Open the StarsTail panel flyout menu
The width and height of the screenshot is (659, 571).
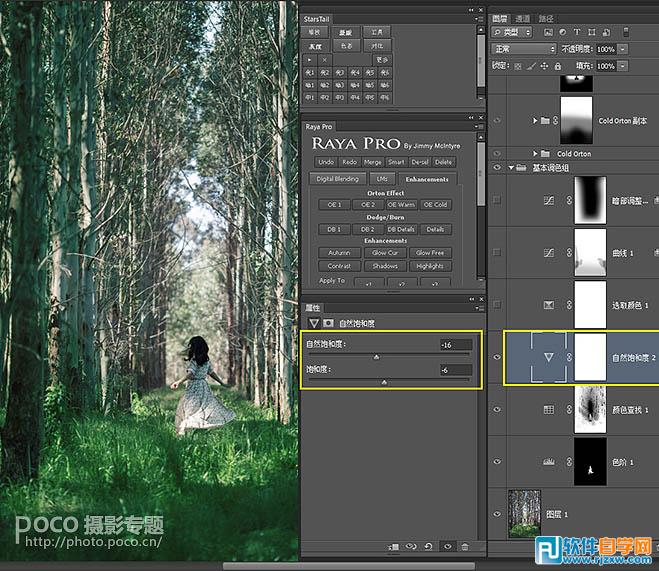[x=478, y=19]
